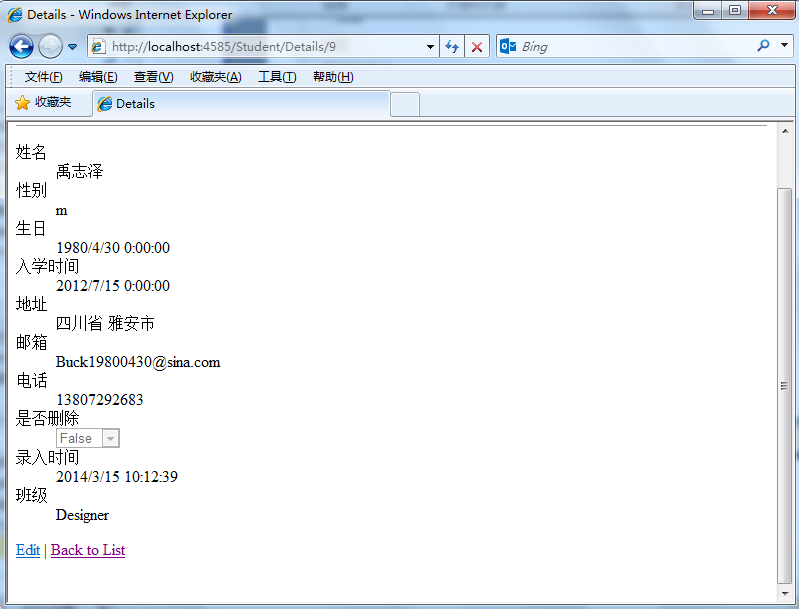
Task: Click the phone number 13807292683
Action: (x=100, y=400)
